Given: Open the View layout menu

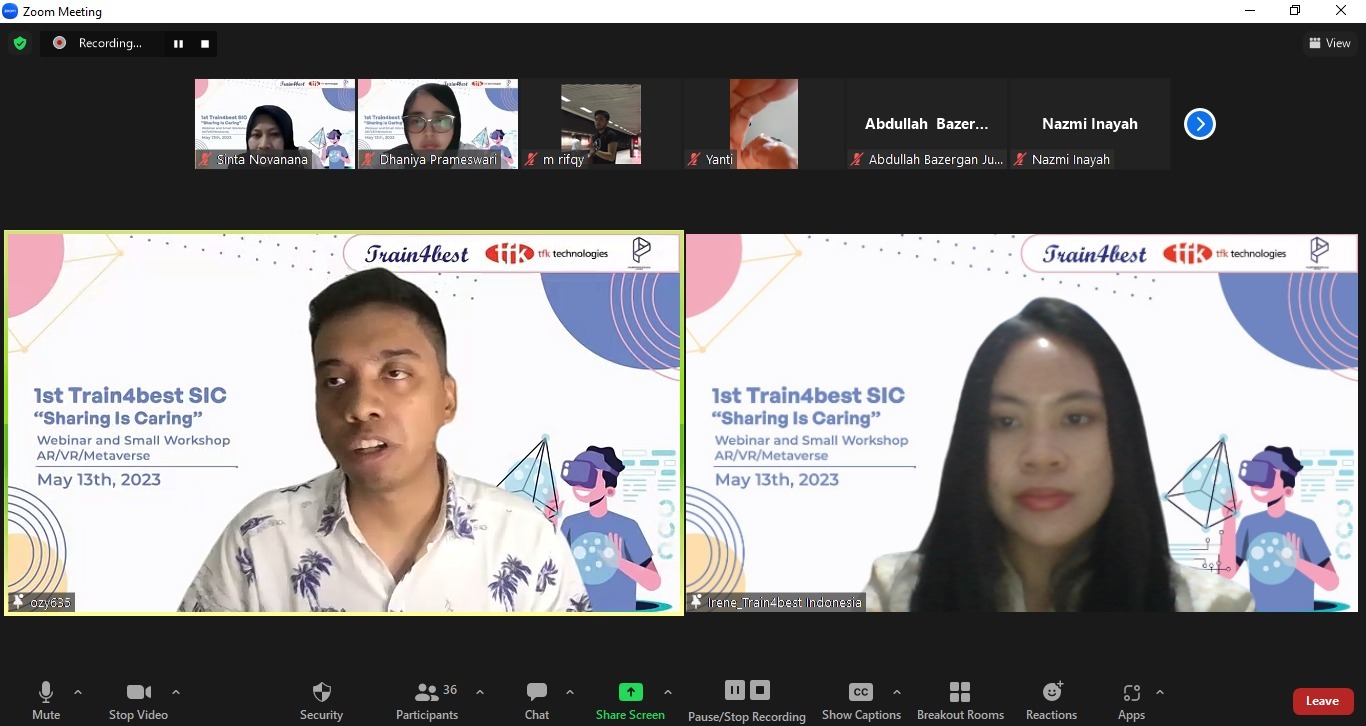Looking at the screenshot, I should point(1329,43).
